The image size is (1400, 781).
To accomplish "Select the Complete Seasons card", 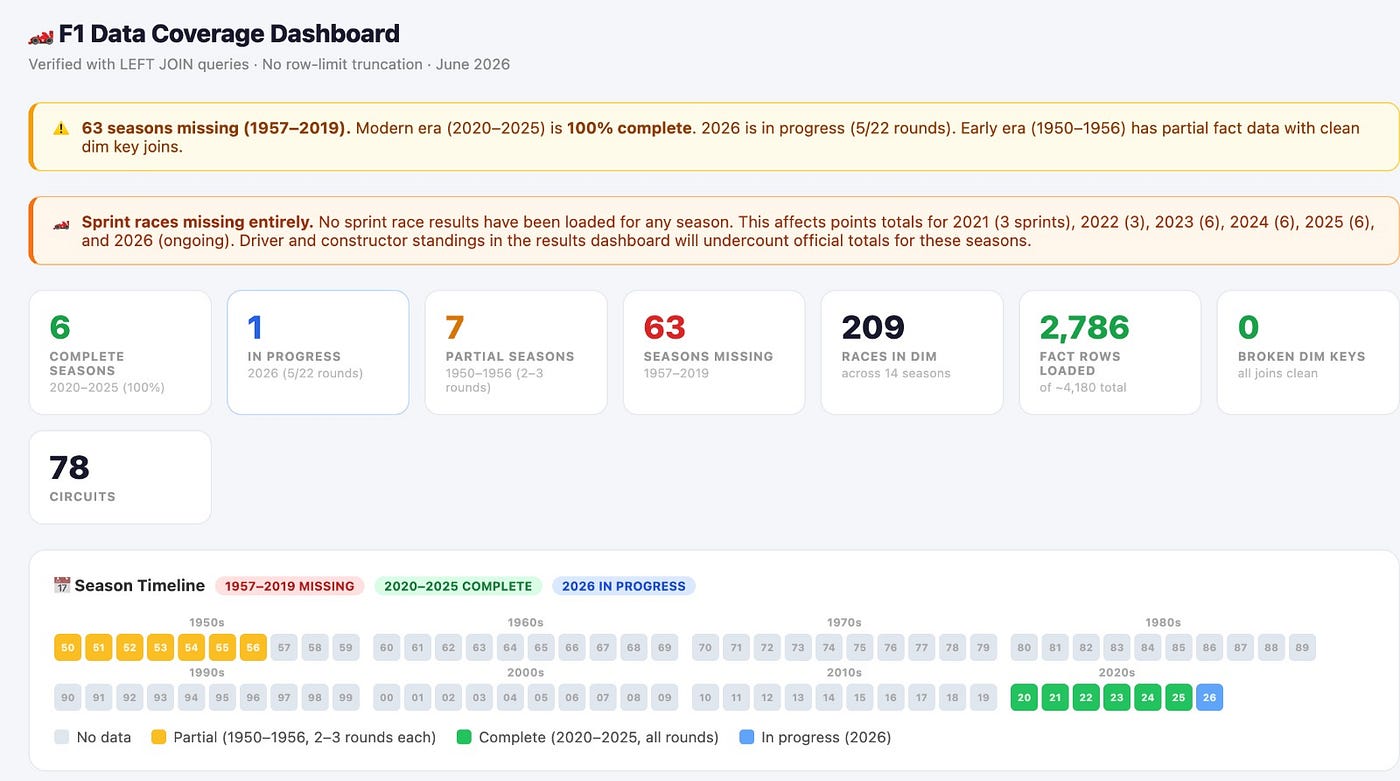I will pos(120,352).
